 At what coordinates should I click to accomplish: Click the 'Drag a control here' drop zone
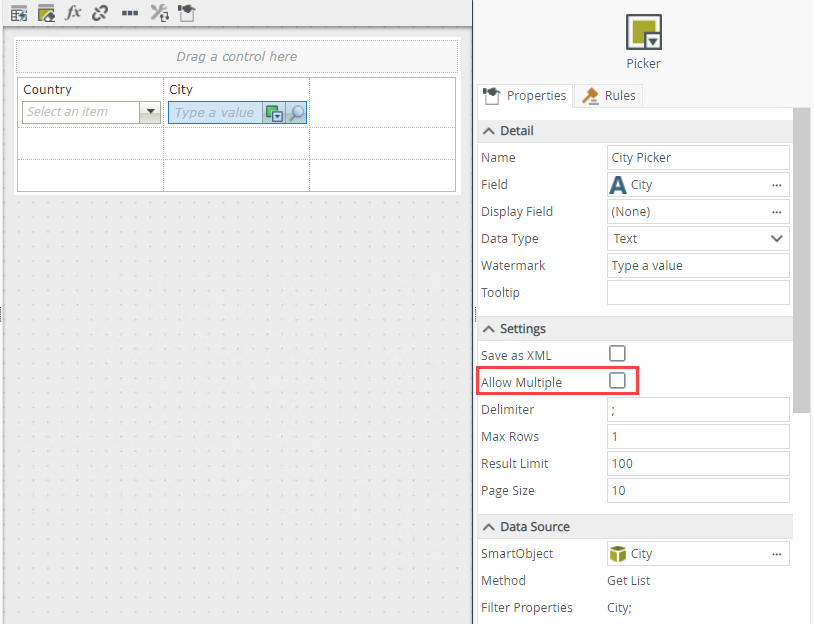(x=237, y=57)
